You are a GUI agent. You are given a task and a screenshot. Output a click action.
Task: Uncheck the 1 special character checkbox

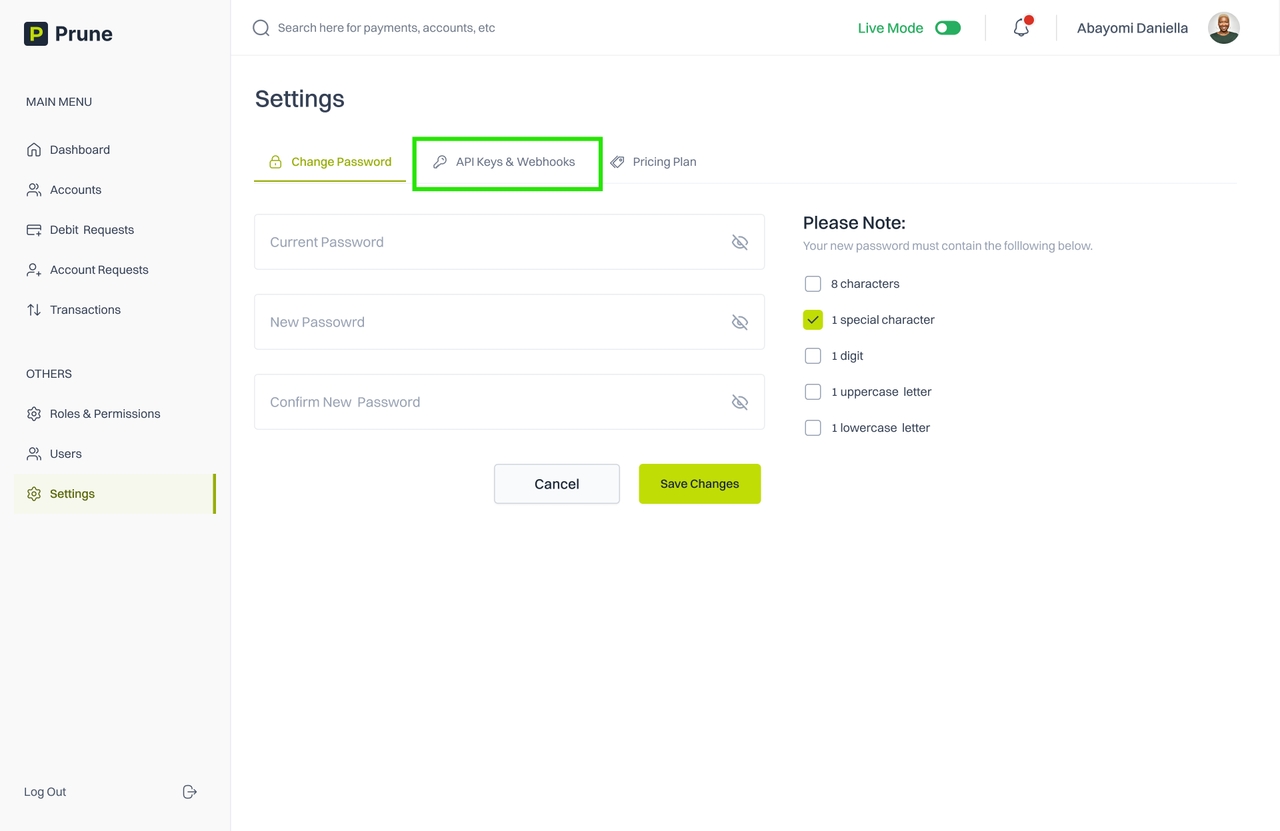pyautogui.click(x=813, y=320)
